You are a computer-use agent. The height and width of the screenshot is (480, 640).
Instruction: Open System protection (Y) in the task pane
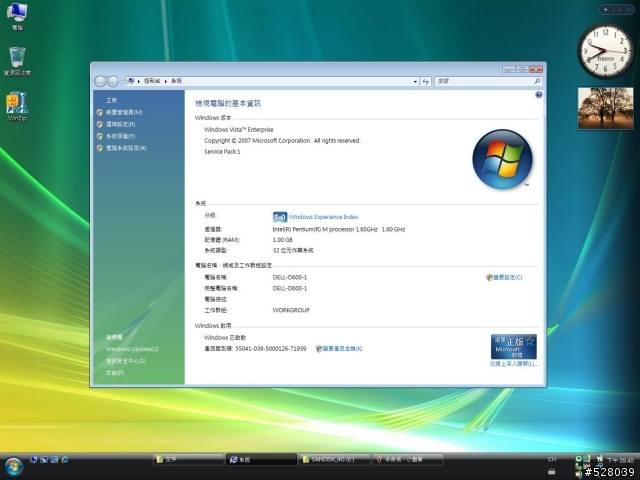[120, 136]
